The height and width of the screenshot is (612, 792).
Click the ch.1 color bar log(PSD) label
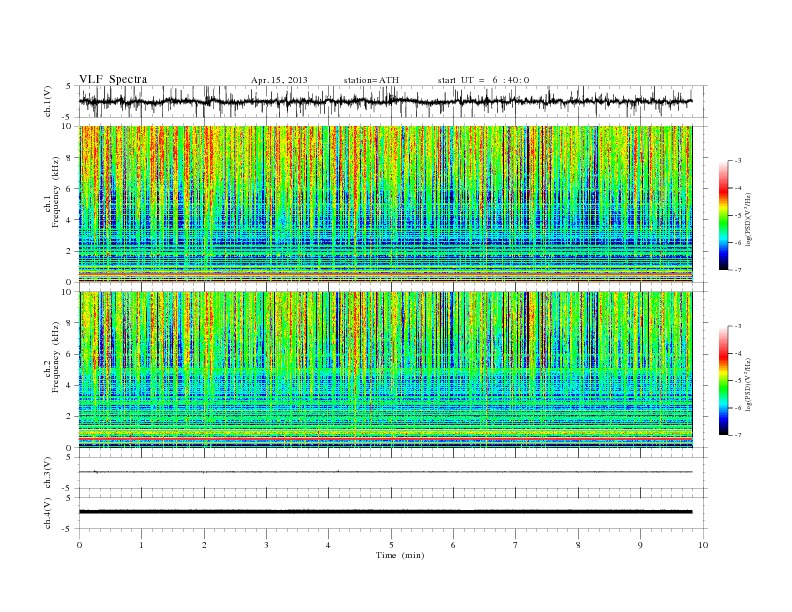pyautogui.click(x=748, y=219)
